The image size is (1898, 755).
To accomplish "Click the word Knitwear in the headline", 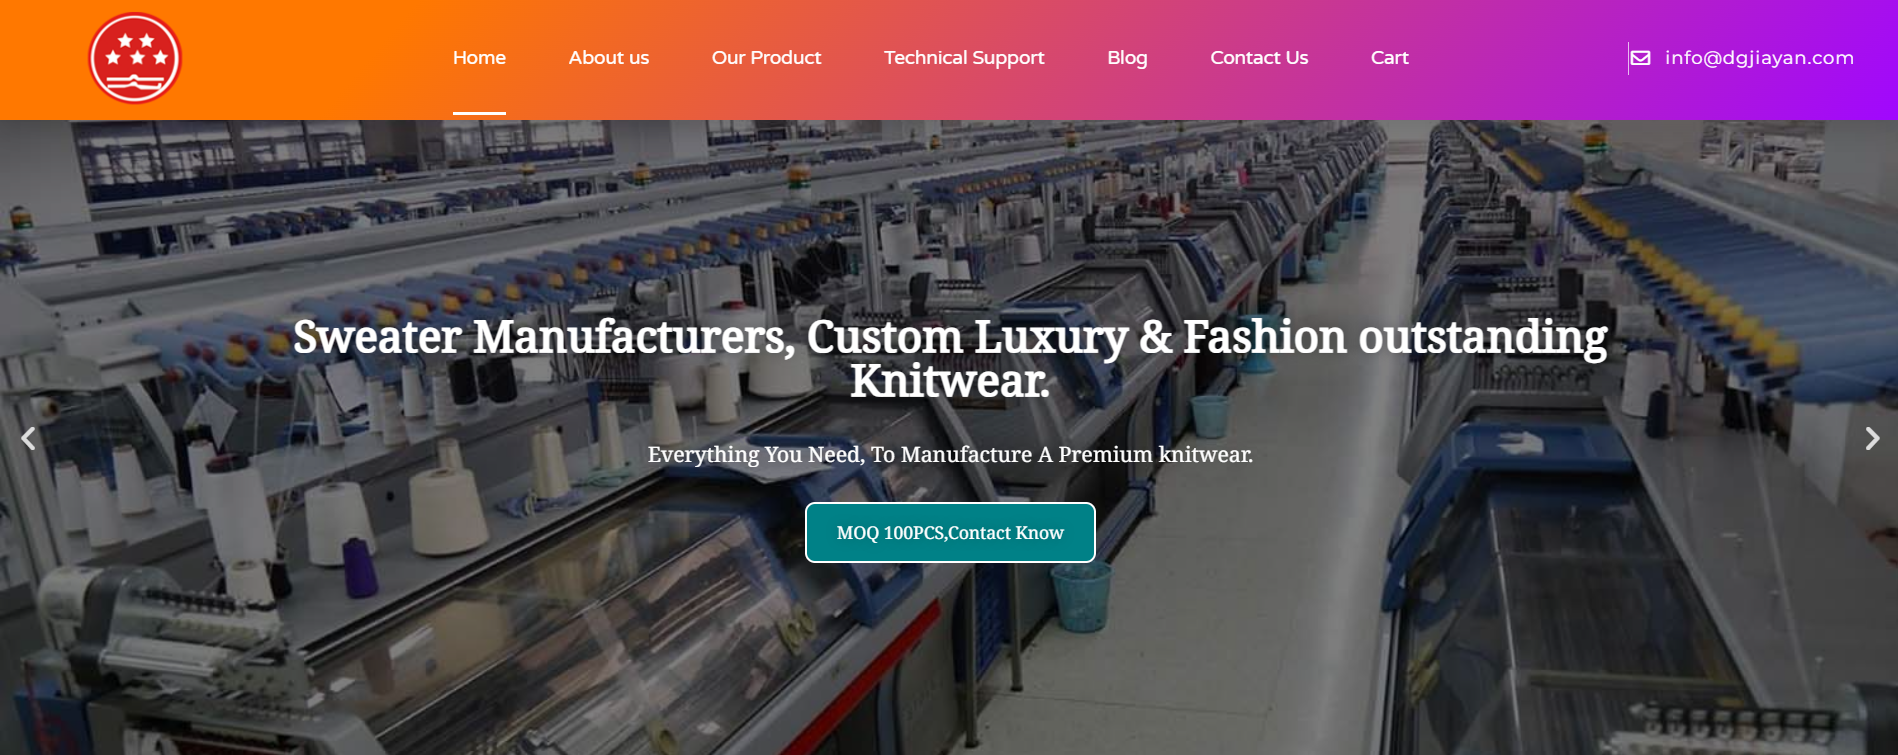I will point(950,381).
